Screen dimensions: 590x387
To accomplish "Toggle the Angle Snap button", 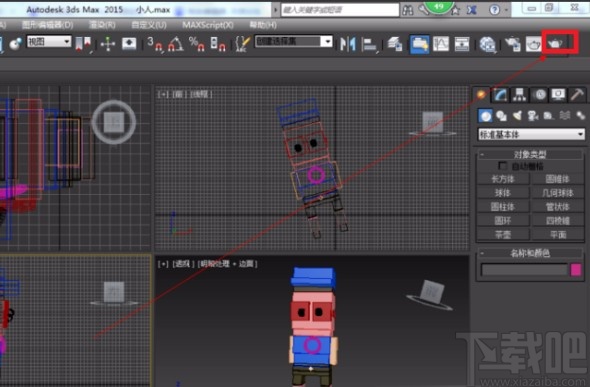I will tap(176, 44).
